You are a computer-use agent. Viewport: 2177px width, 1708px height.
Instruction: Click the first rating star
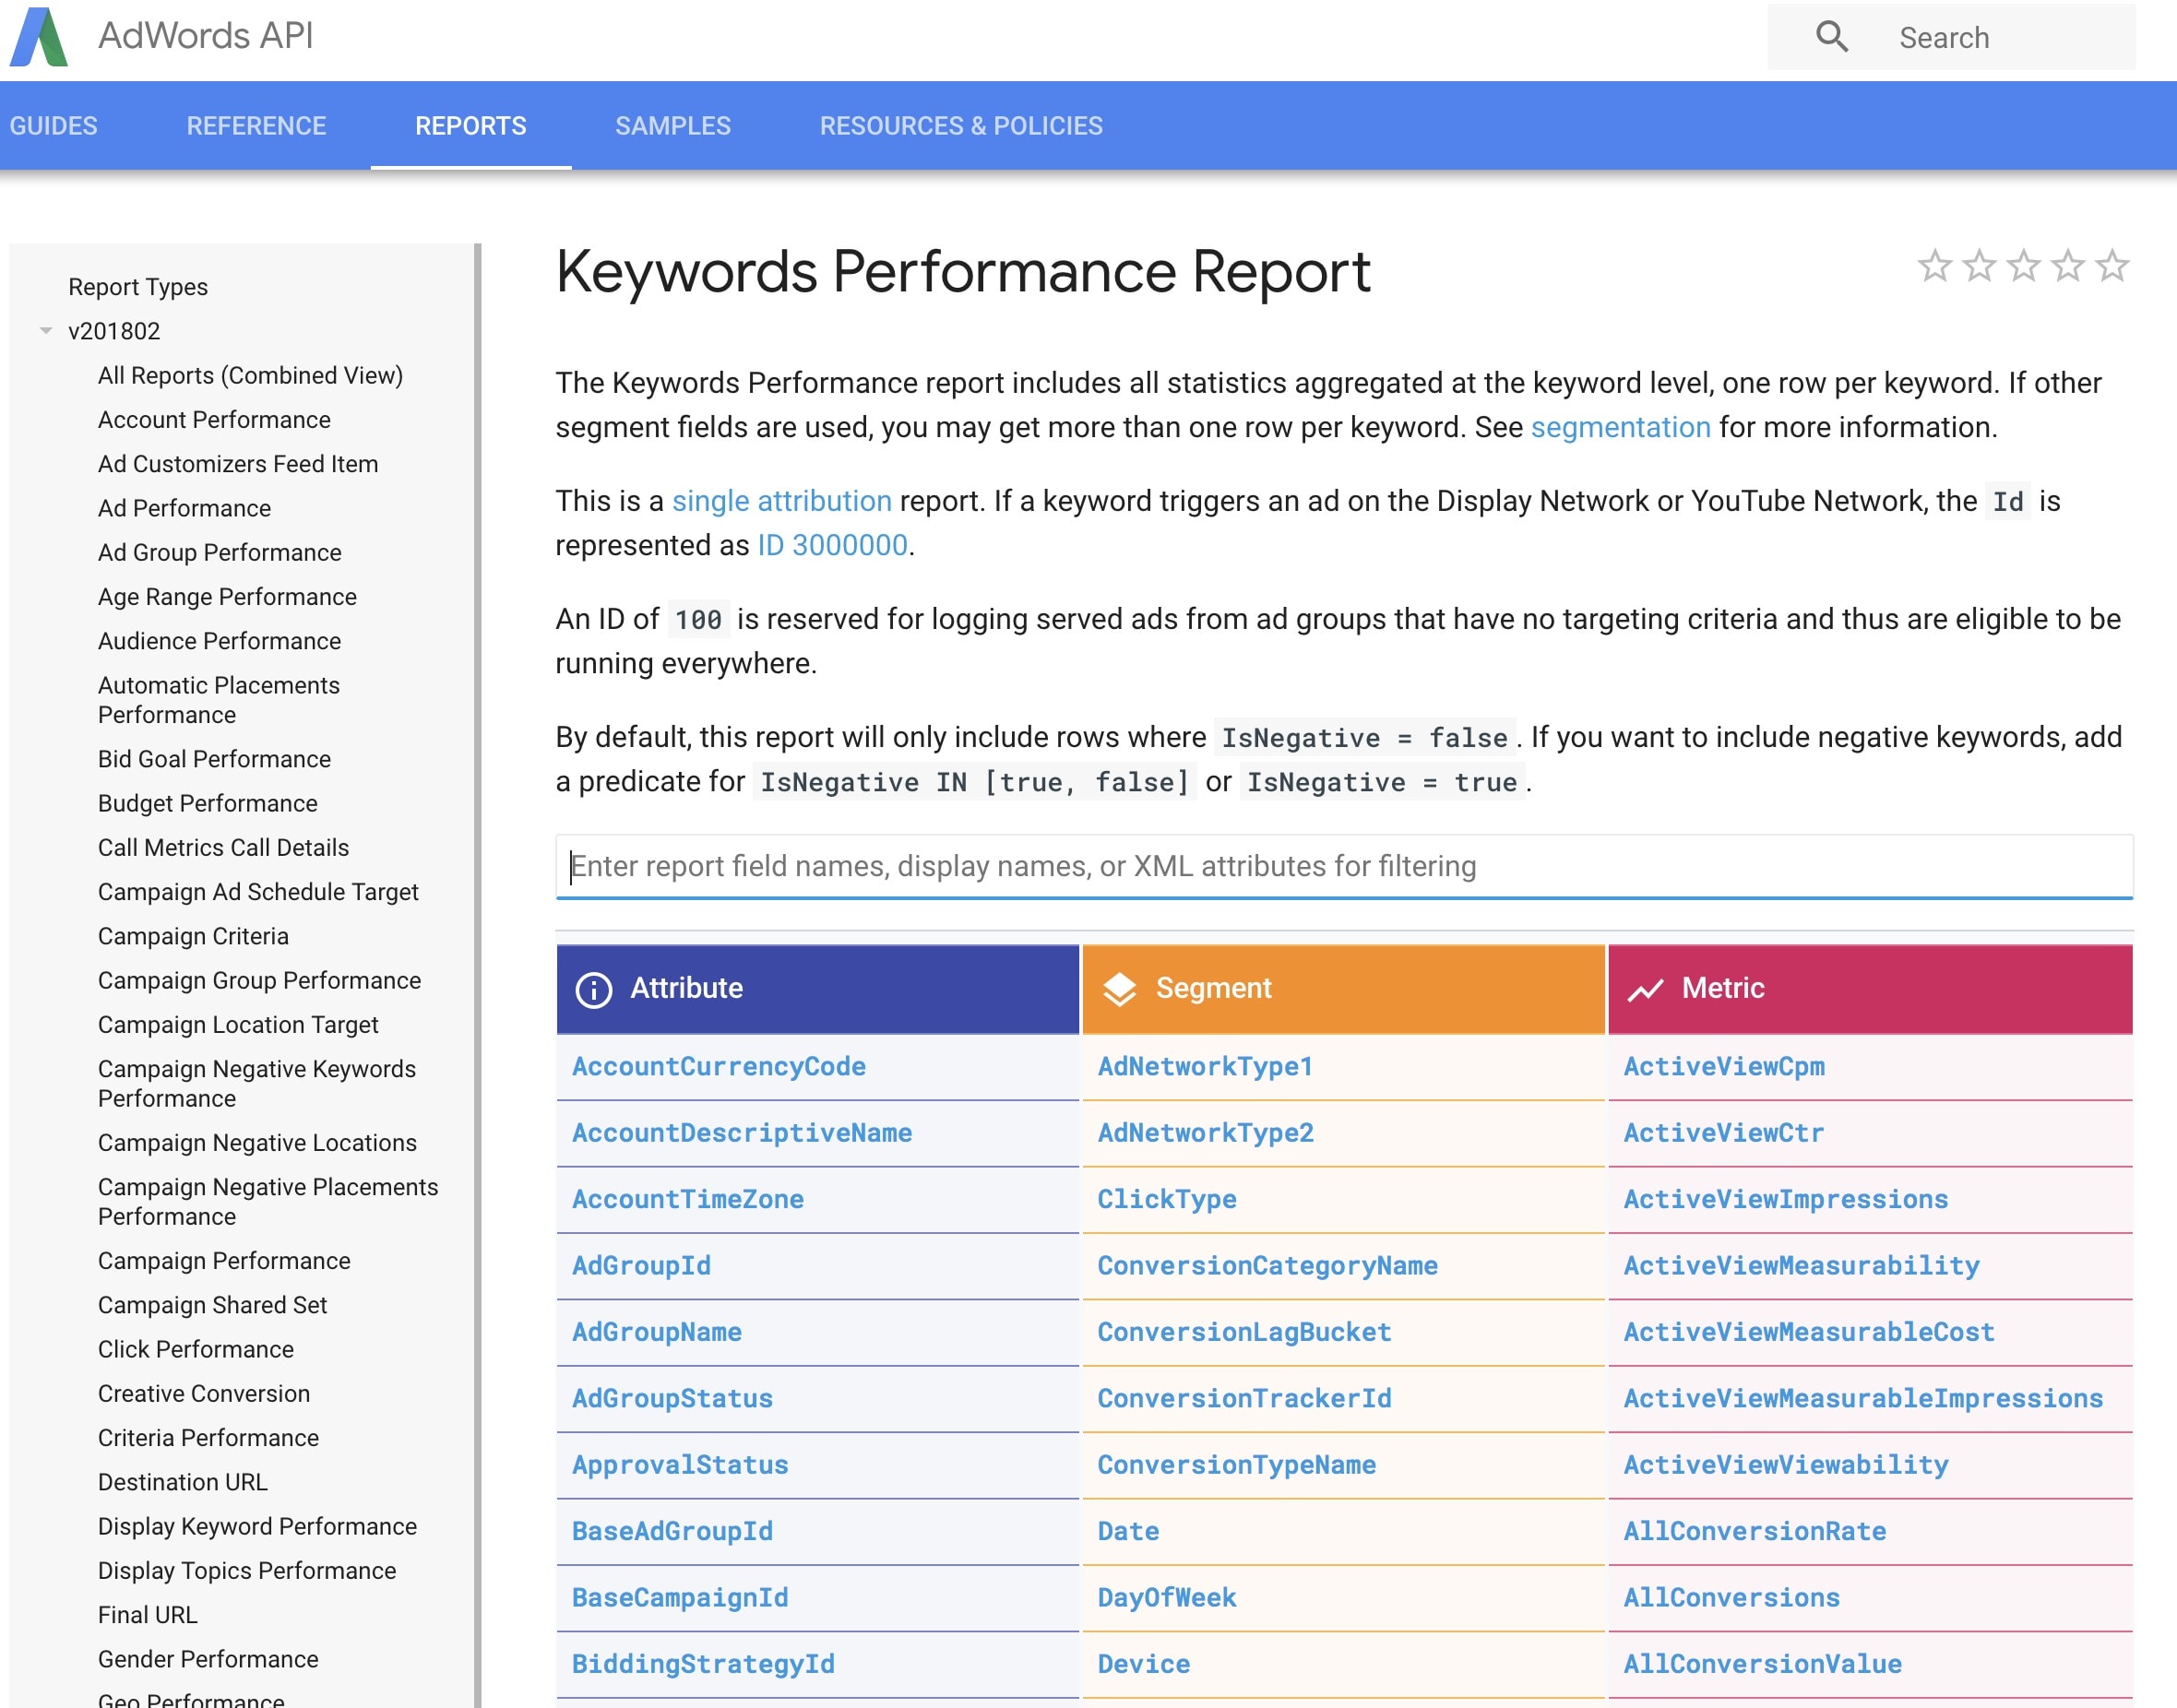[1934, 266]
